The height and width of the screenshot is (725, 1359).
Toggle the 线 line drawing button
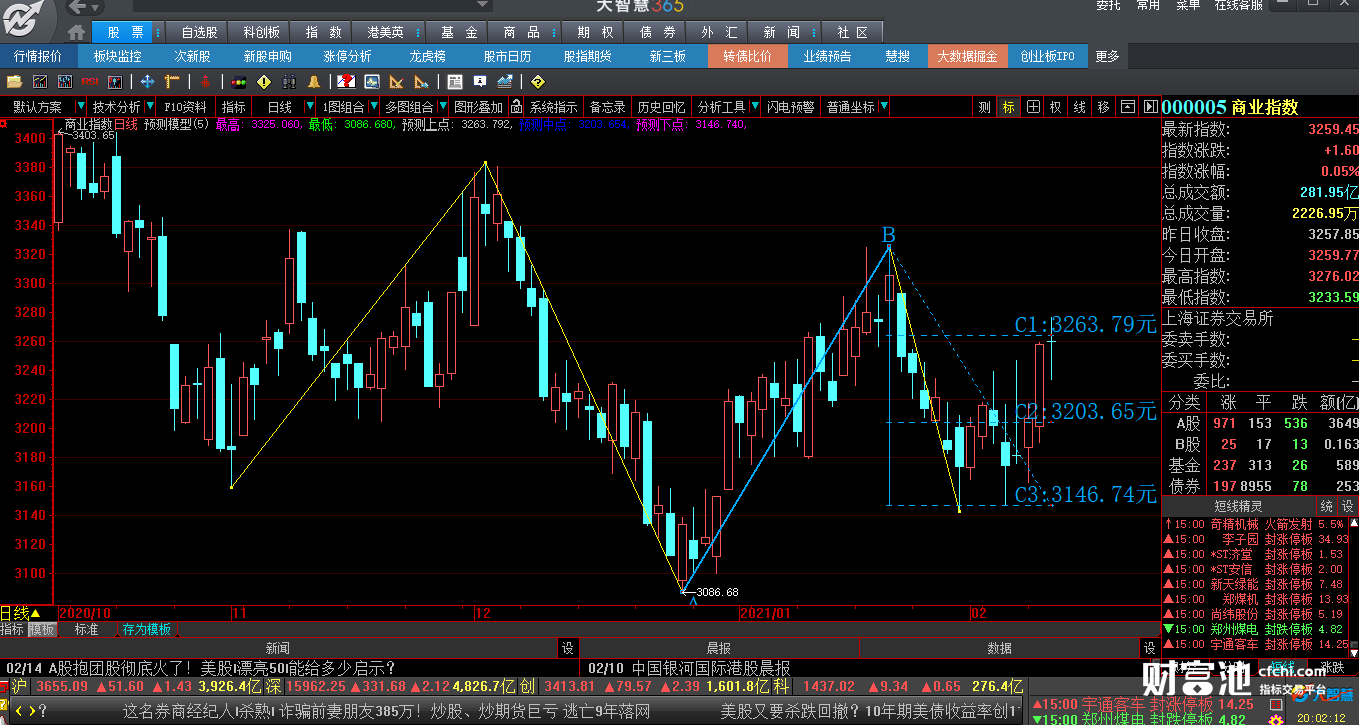pos(1080,106)
